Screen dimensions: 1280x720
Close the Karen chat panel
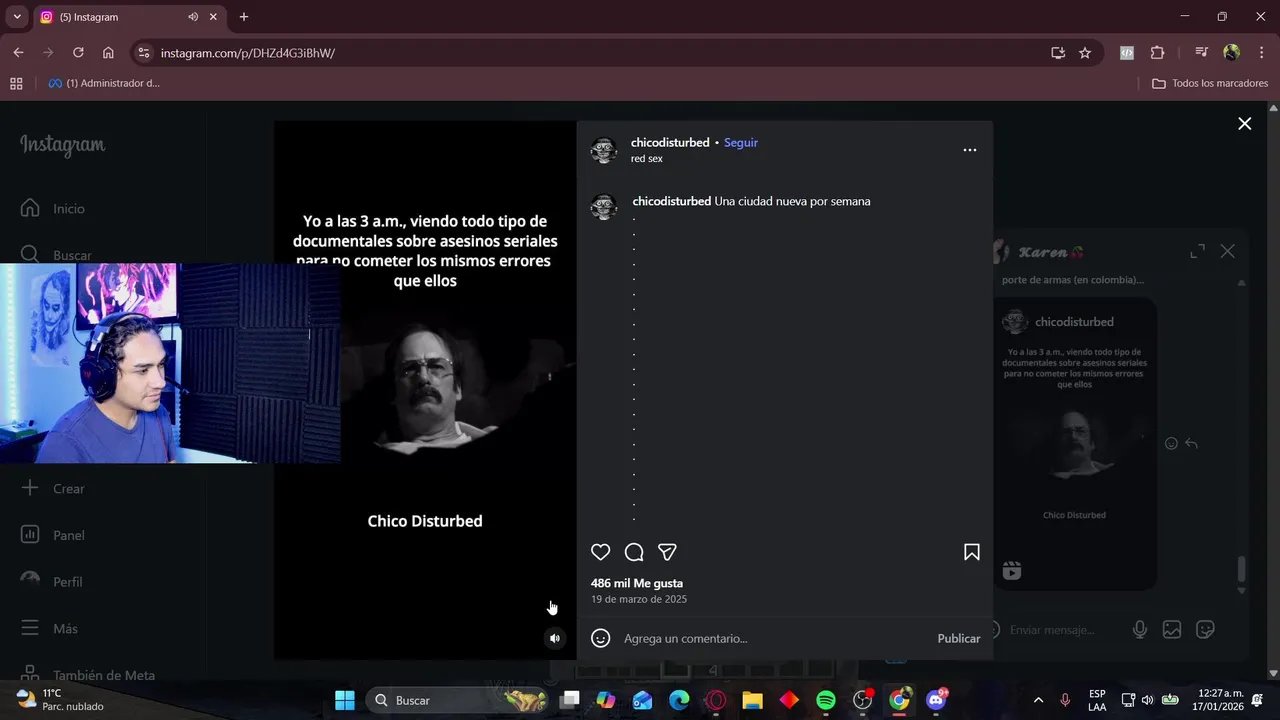pos(1227,252)
